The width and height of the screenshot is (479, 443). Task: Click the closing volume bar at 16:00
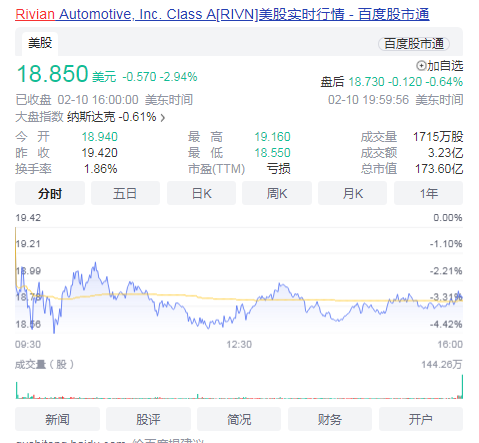(462, 386)
